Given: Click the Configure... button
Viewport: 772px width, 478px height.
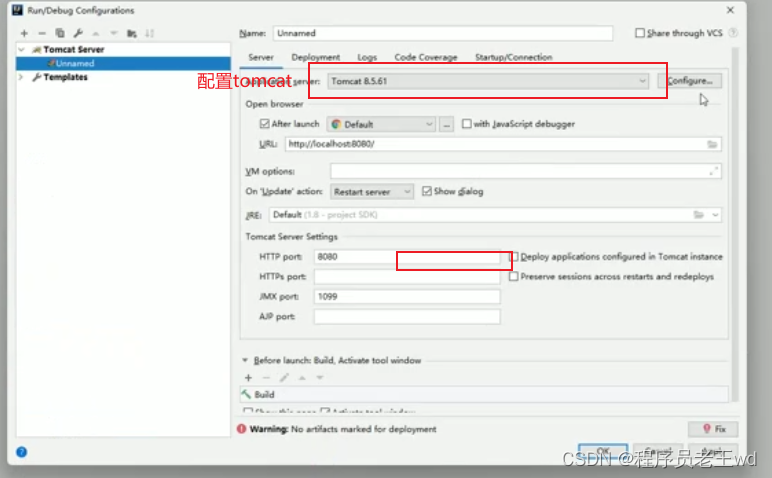Looking at the screenshot, I should pyautogui.click(x=690, y=81).
